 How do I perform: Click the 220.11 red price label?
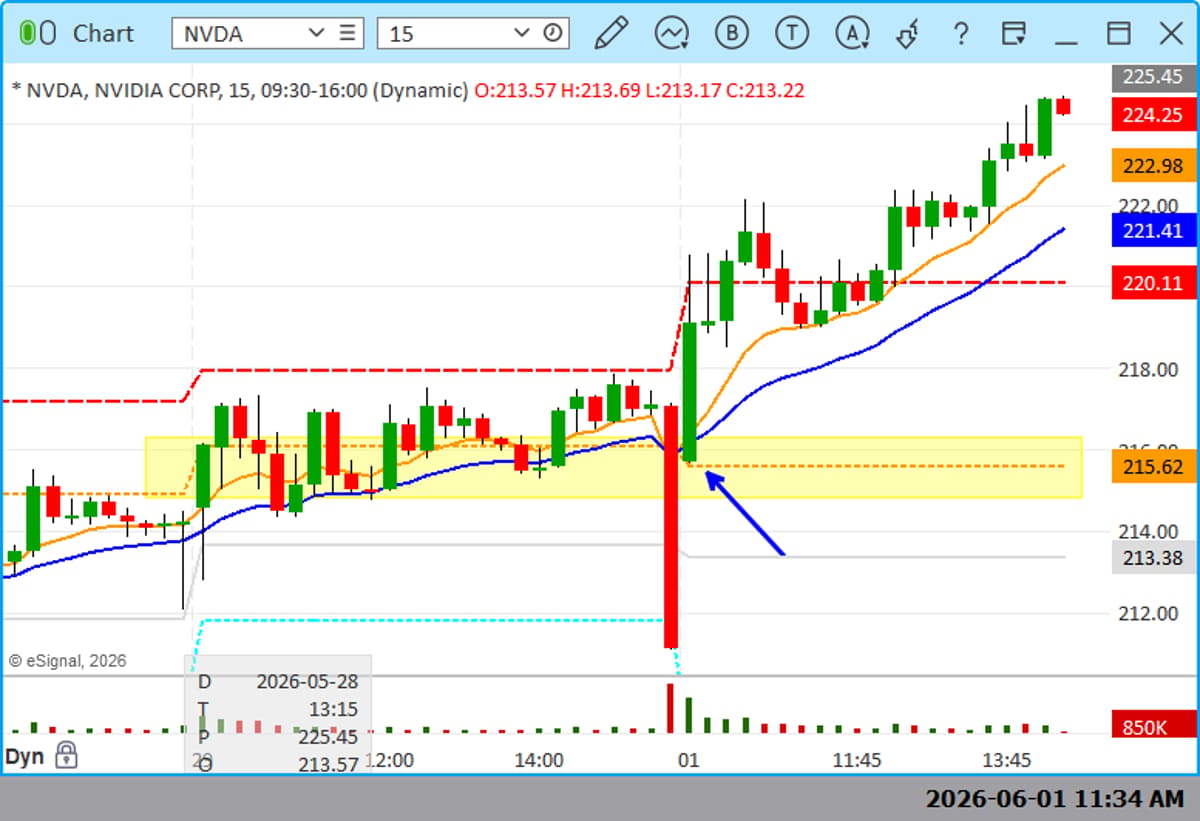pos(1153,283)
